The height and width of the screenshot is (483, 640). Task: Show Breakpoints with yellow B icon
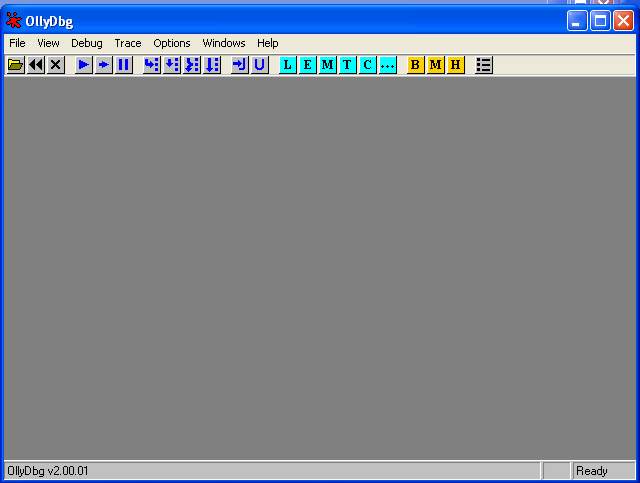pos(416,65)
